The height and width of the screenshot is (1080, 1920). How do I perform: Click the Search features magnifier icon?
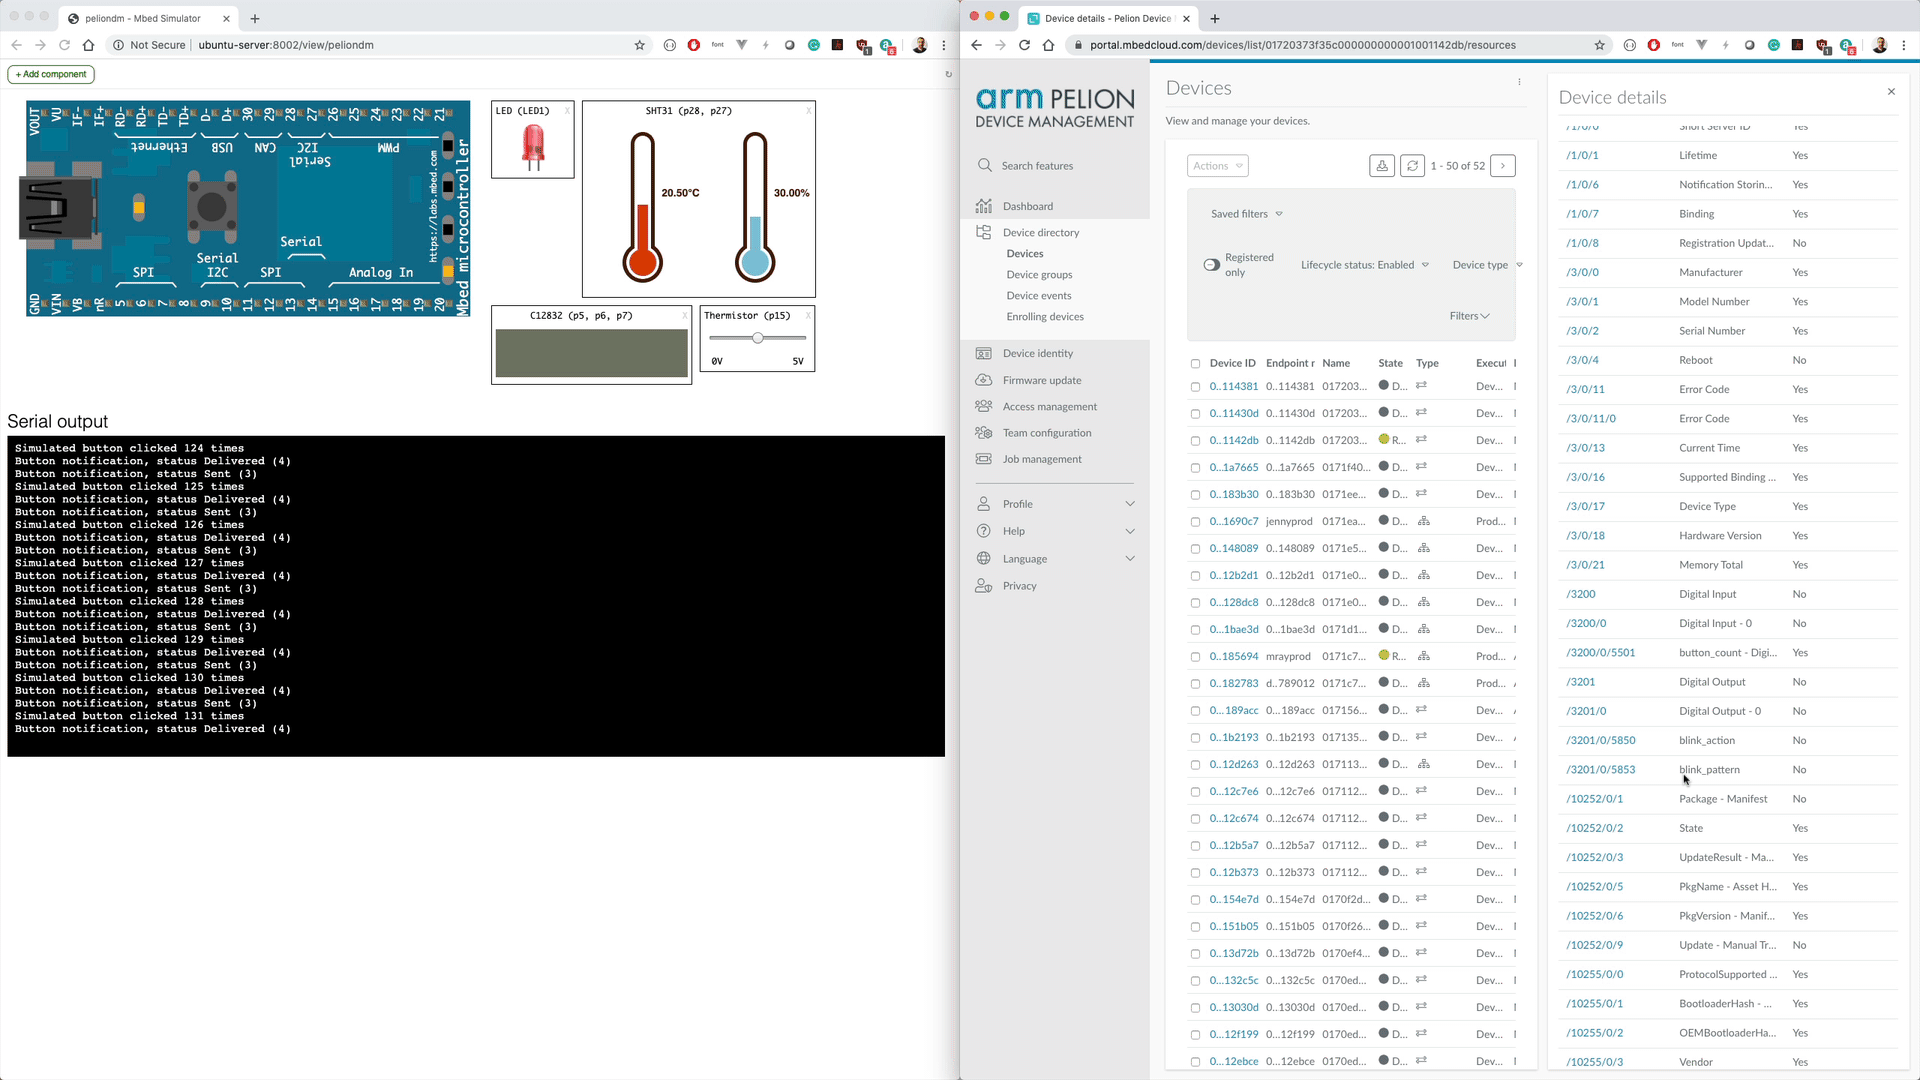985,165
